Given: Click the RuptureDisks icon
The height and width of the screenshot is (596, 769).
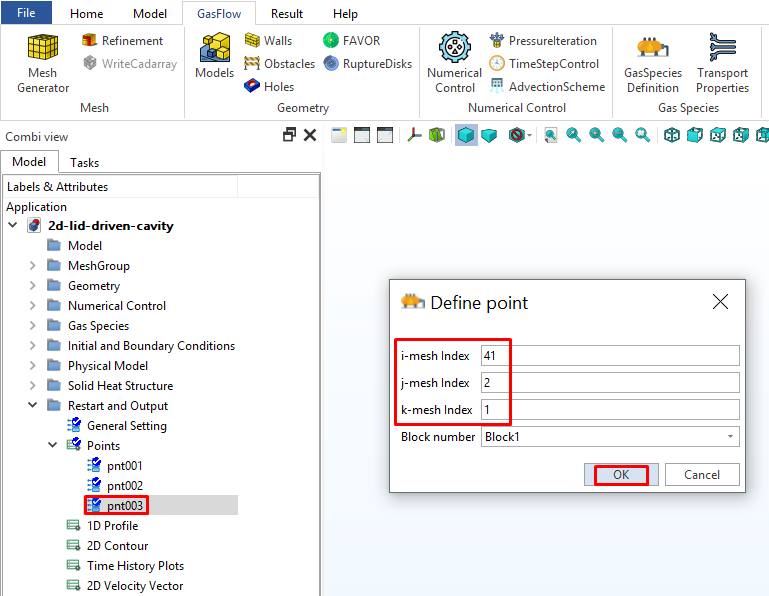Looking at the screenshot, I should (x=366, y=64).
